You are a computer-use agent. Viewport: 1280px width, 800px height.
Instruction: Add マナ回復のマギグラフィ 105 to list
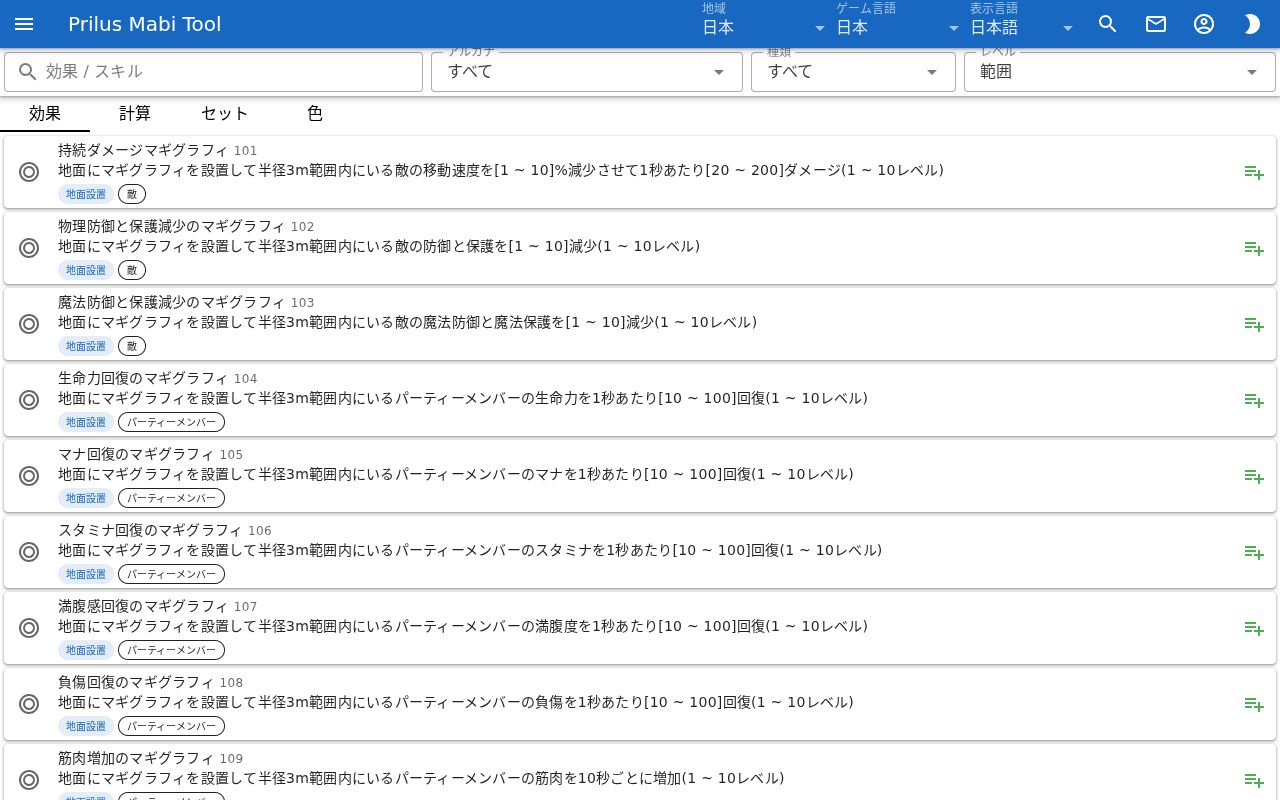(x=1254, y=476)
